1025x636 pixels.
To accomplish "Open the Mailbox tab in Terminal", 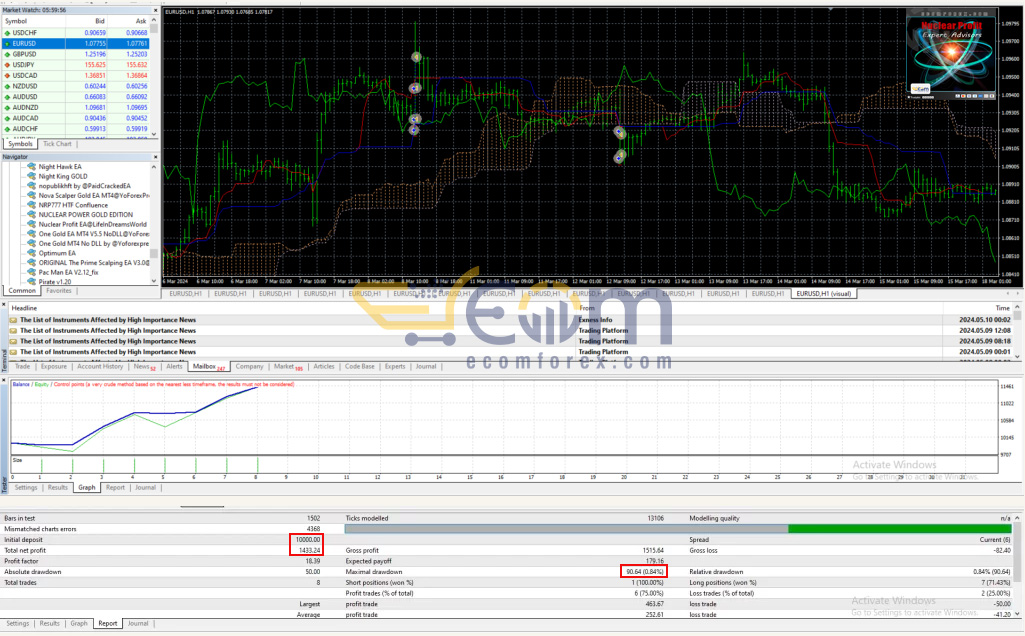I will 208,367.
